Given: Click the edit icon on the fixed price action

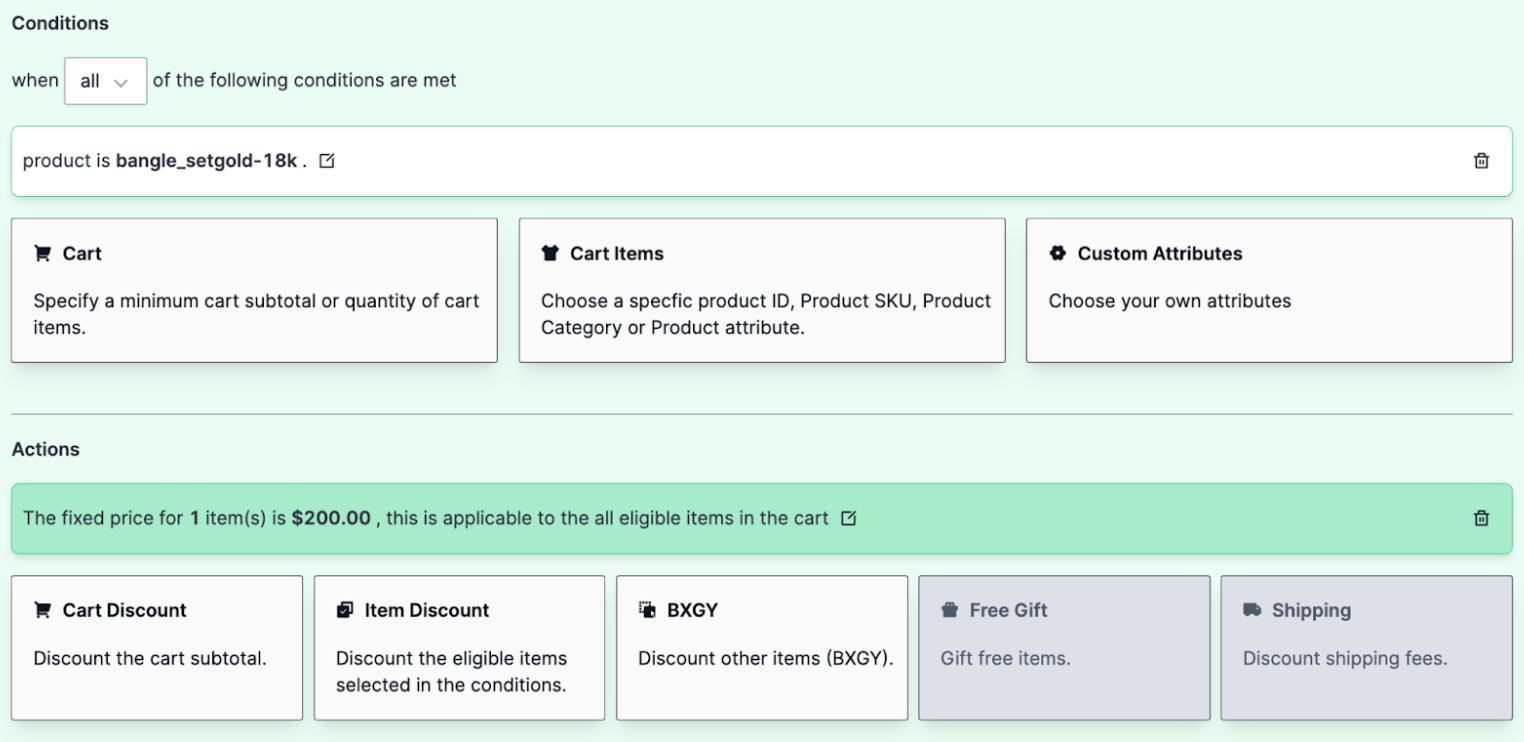Looking at the screenshot, I should (x=849, y=518).
